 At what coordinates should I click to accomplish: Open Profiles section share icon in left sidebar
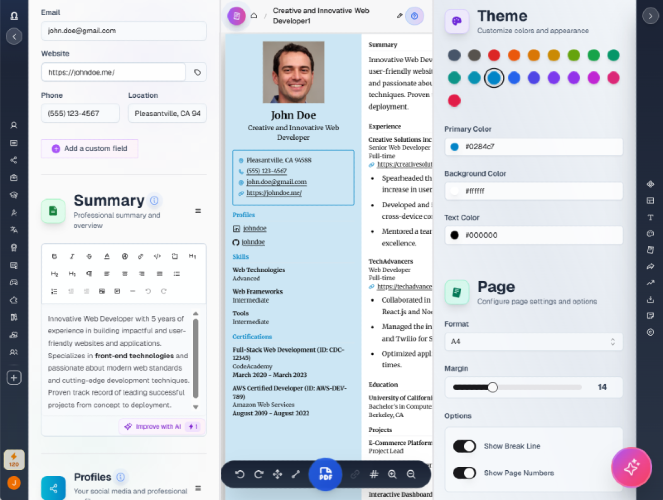(x=14, y=160)
